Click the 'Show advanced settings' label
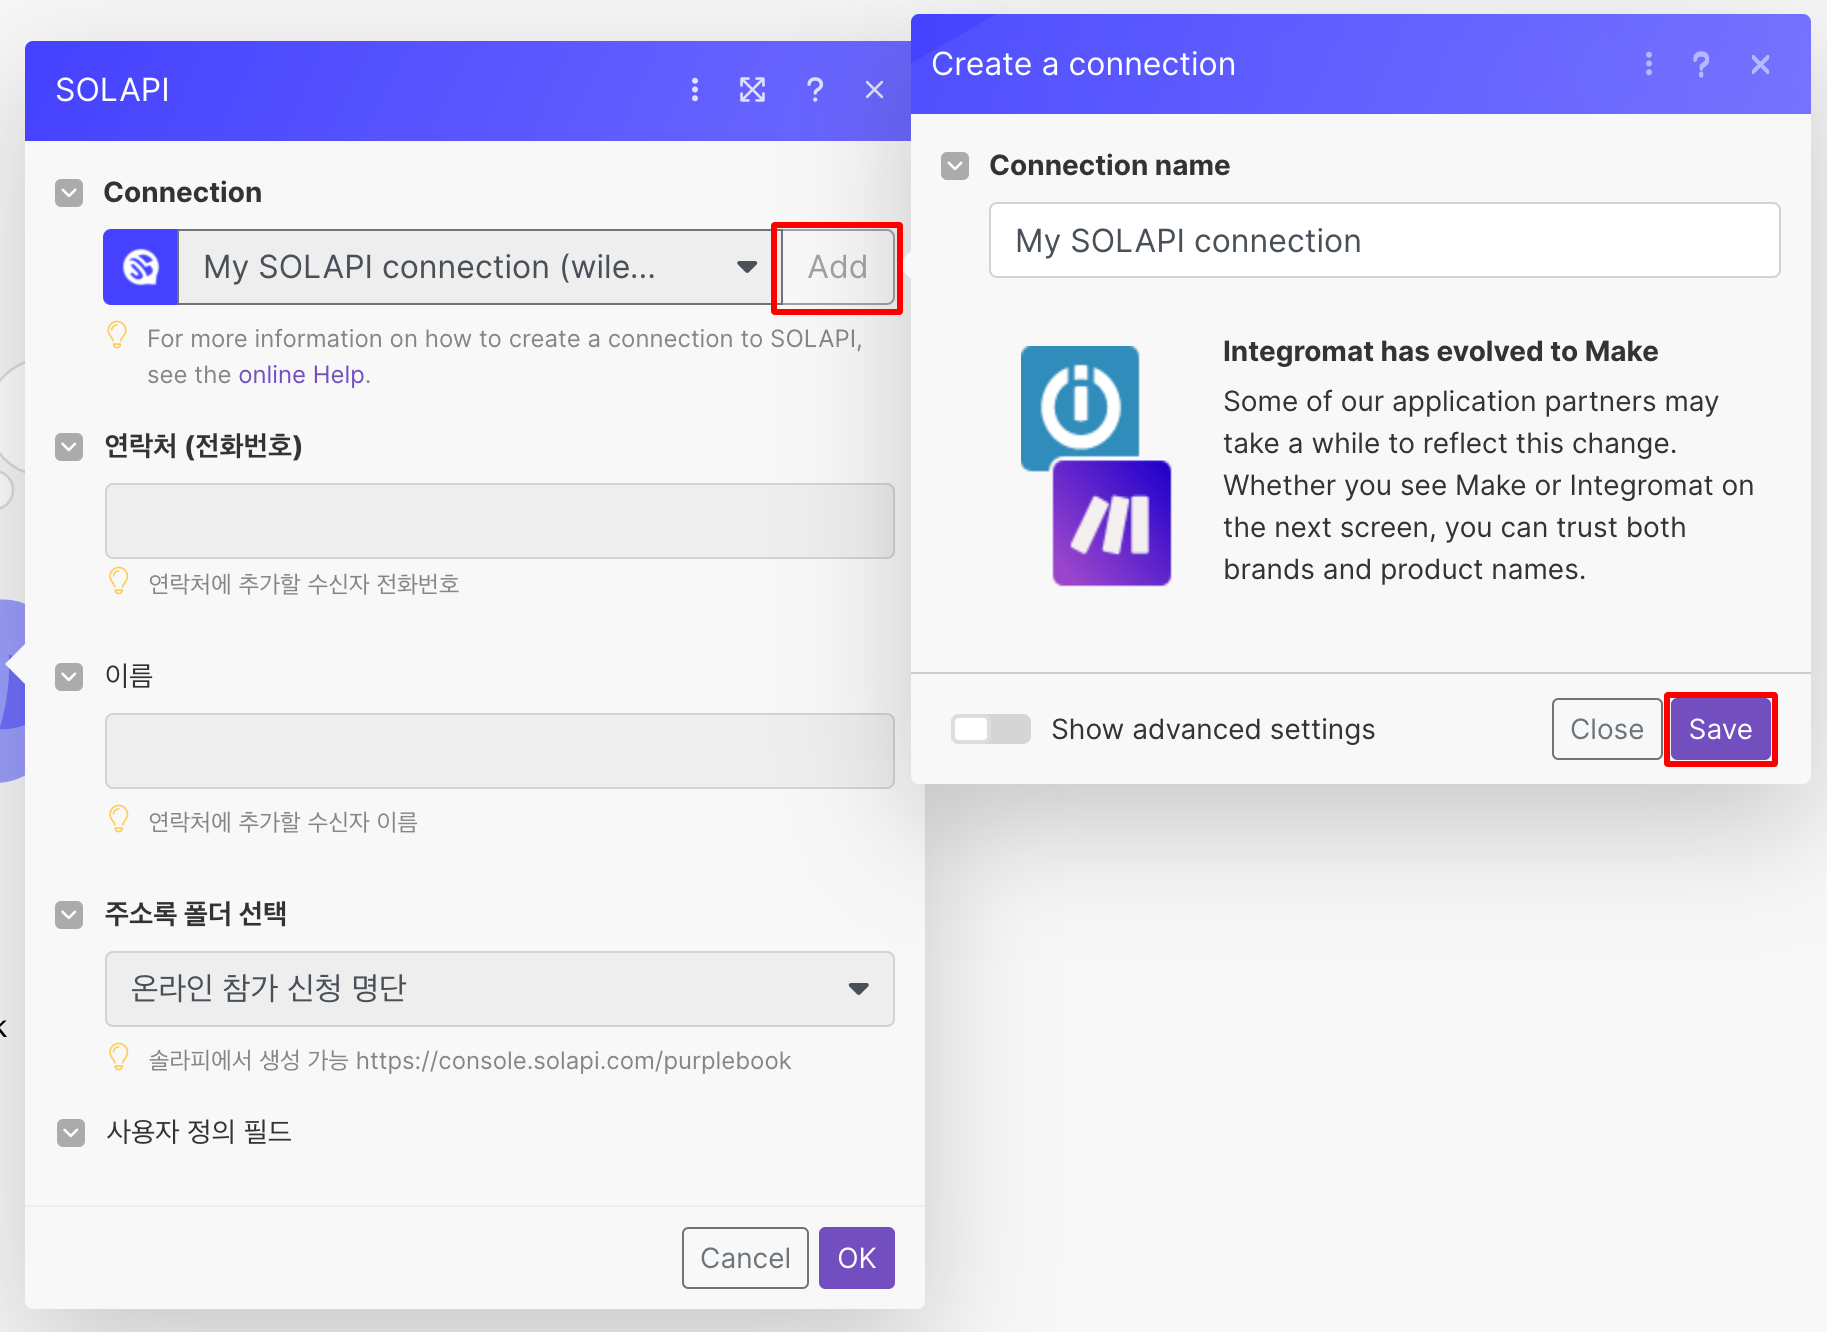This screenshot has width=1827, height=1332. click(1213, 729)
